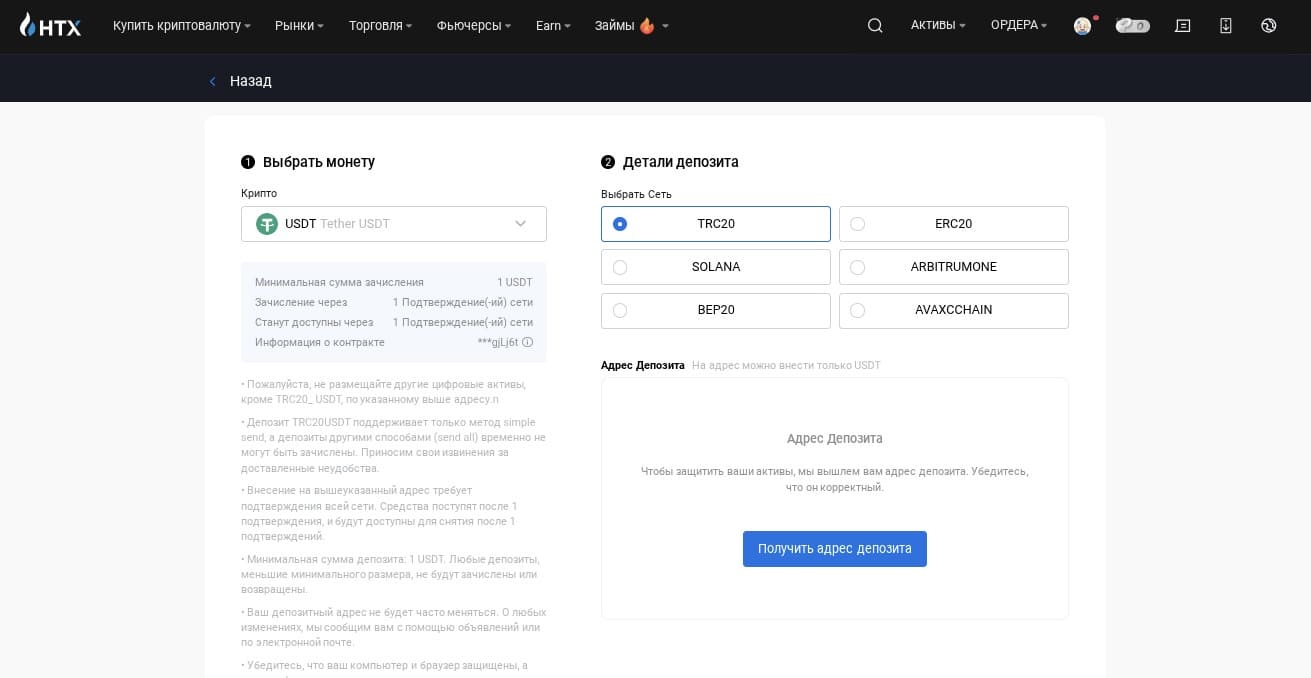Click the Tether USDT coin icon
The image size is (1311, 678).
[x=267, y=224]
